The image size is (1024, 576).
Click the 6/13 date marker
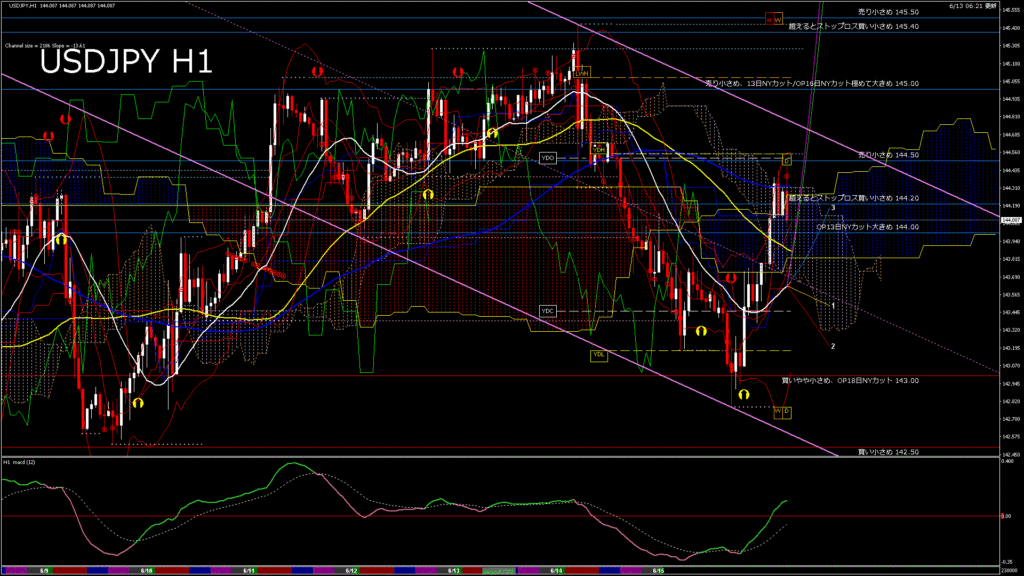click(x=454, y=571)
